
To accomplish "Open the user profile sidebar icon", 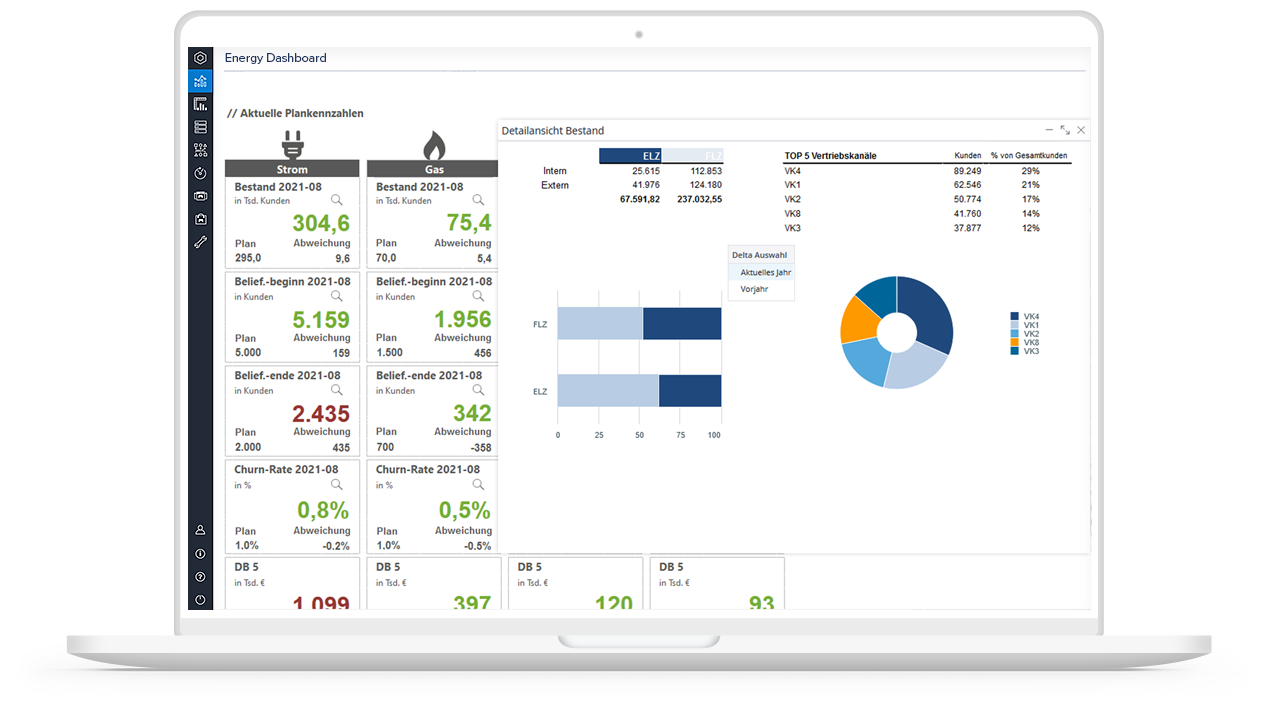I will (200, 530).
